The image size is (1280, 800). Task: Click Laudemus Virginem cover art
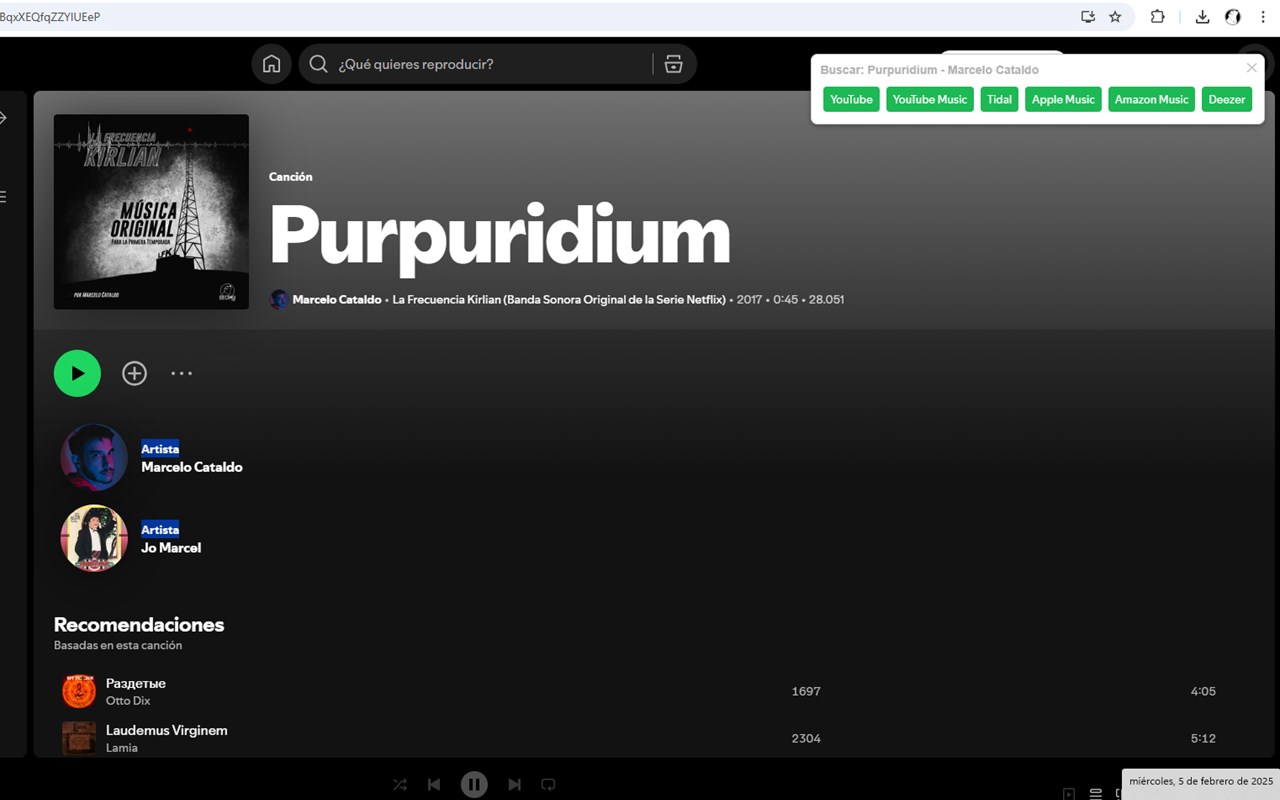tap(79, 738)
